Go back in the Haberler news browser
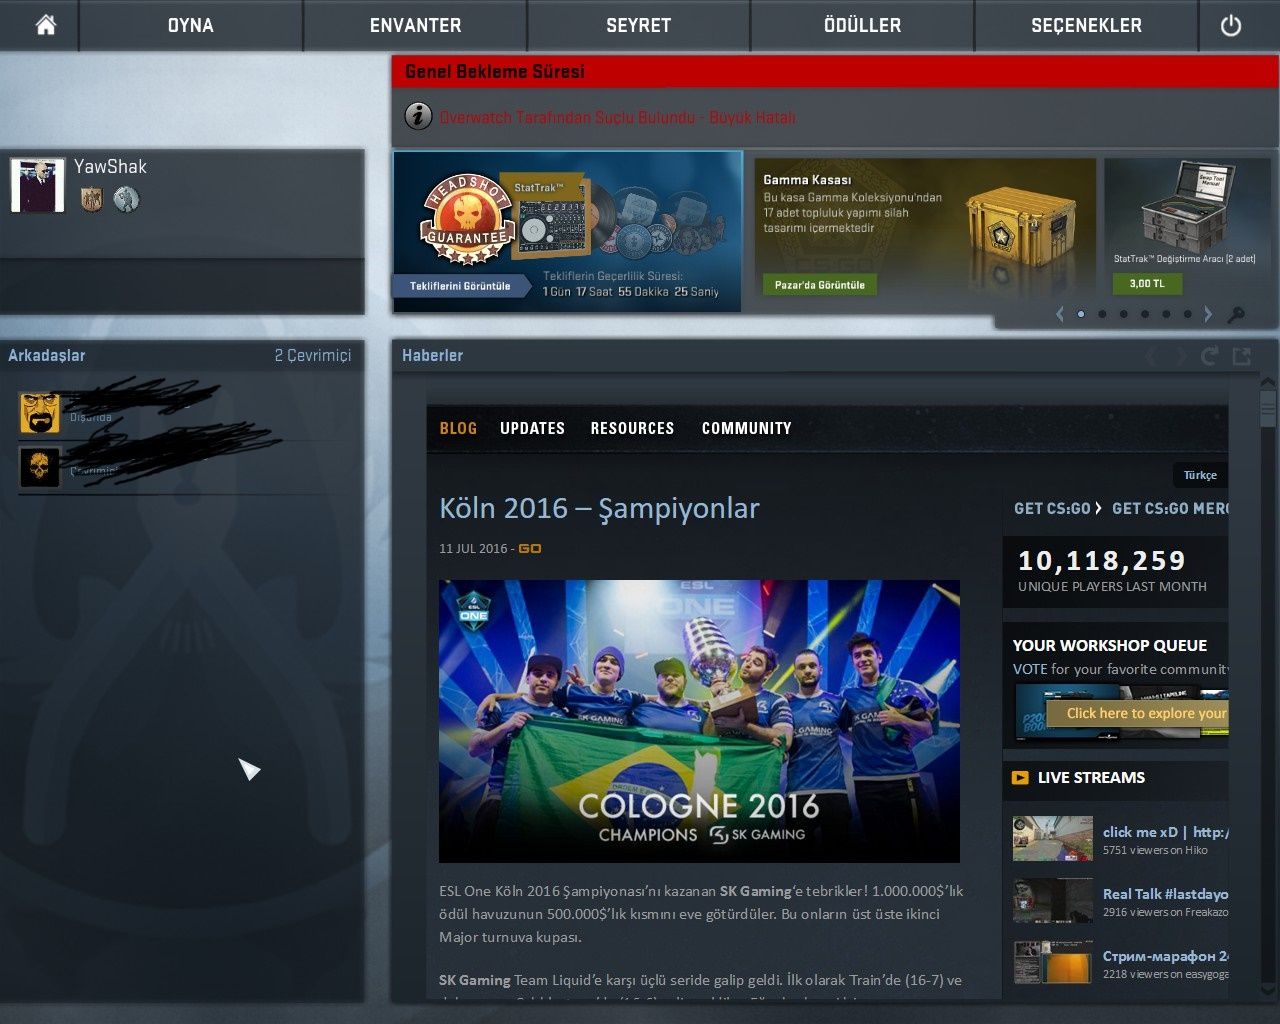1280x1024 pixels. [1151, 356]
